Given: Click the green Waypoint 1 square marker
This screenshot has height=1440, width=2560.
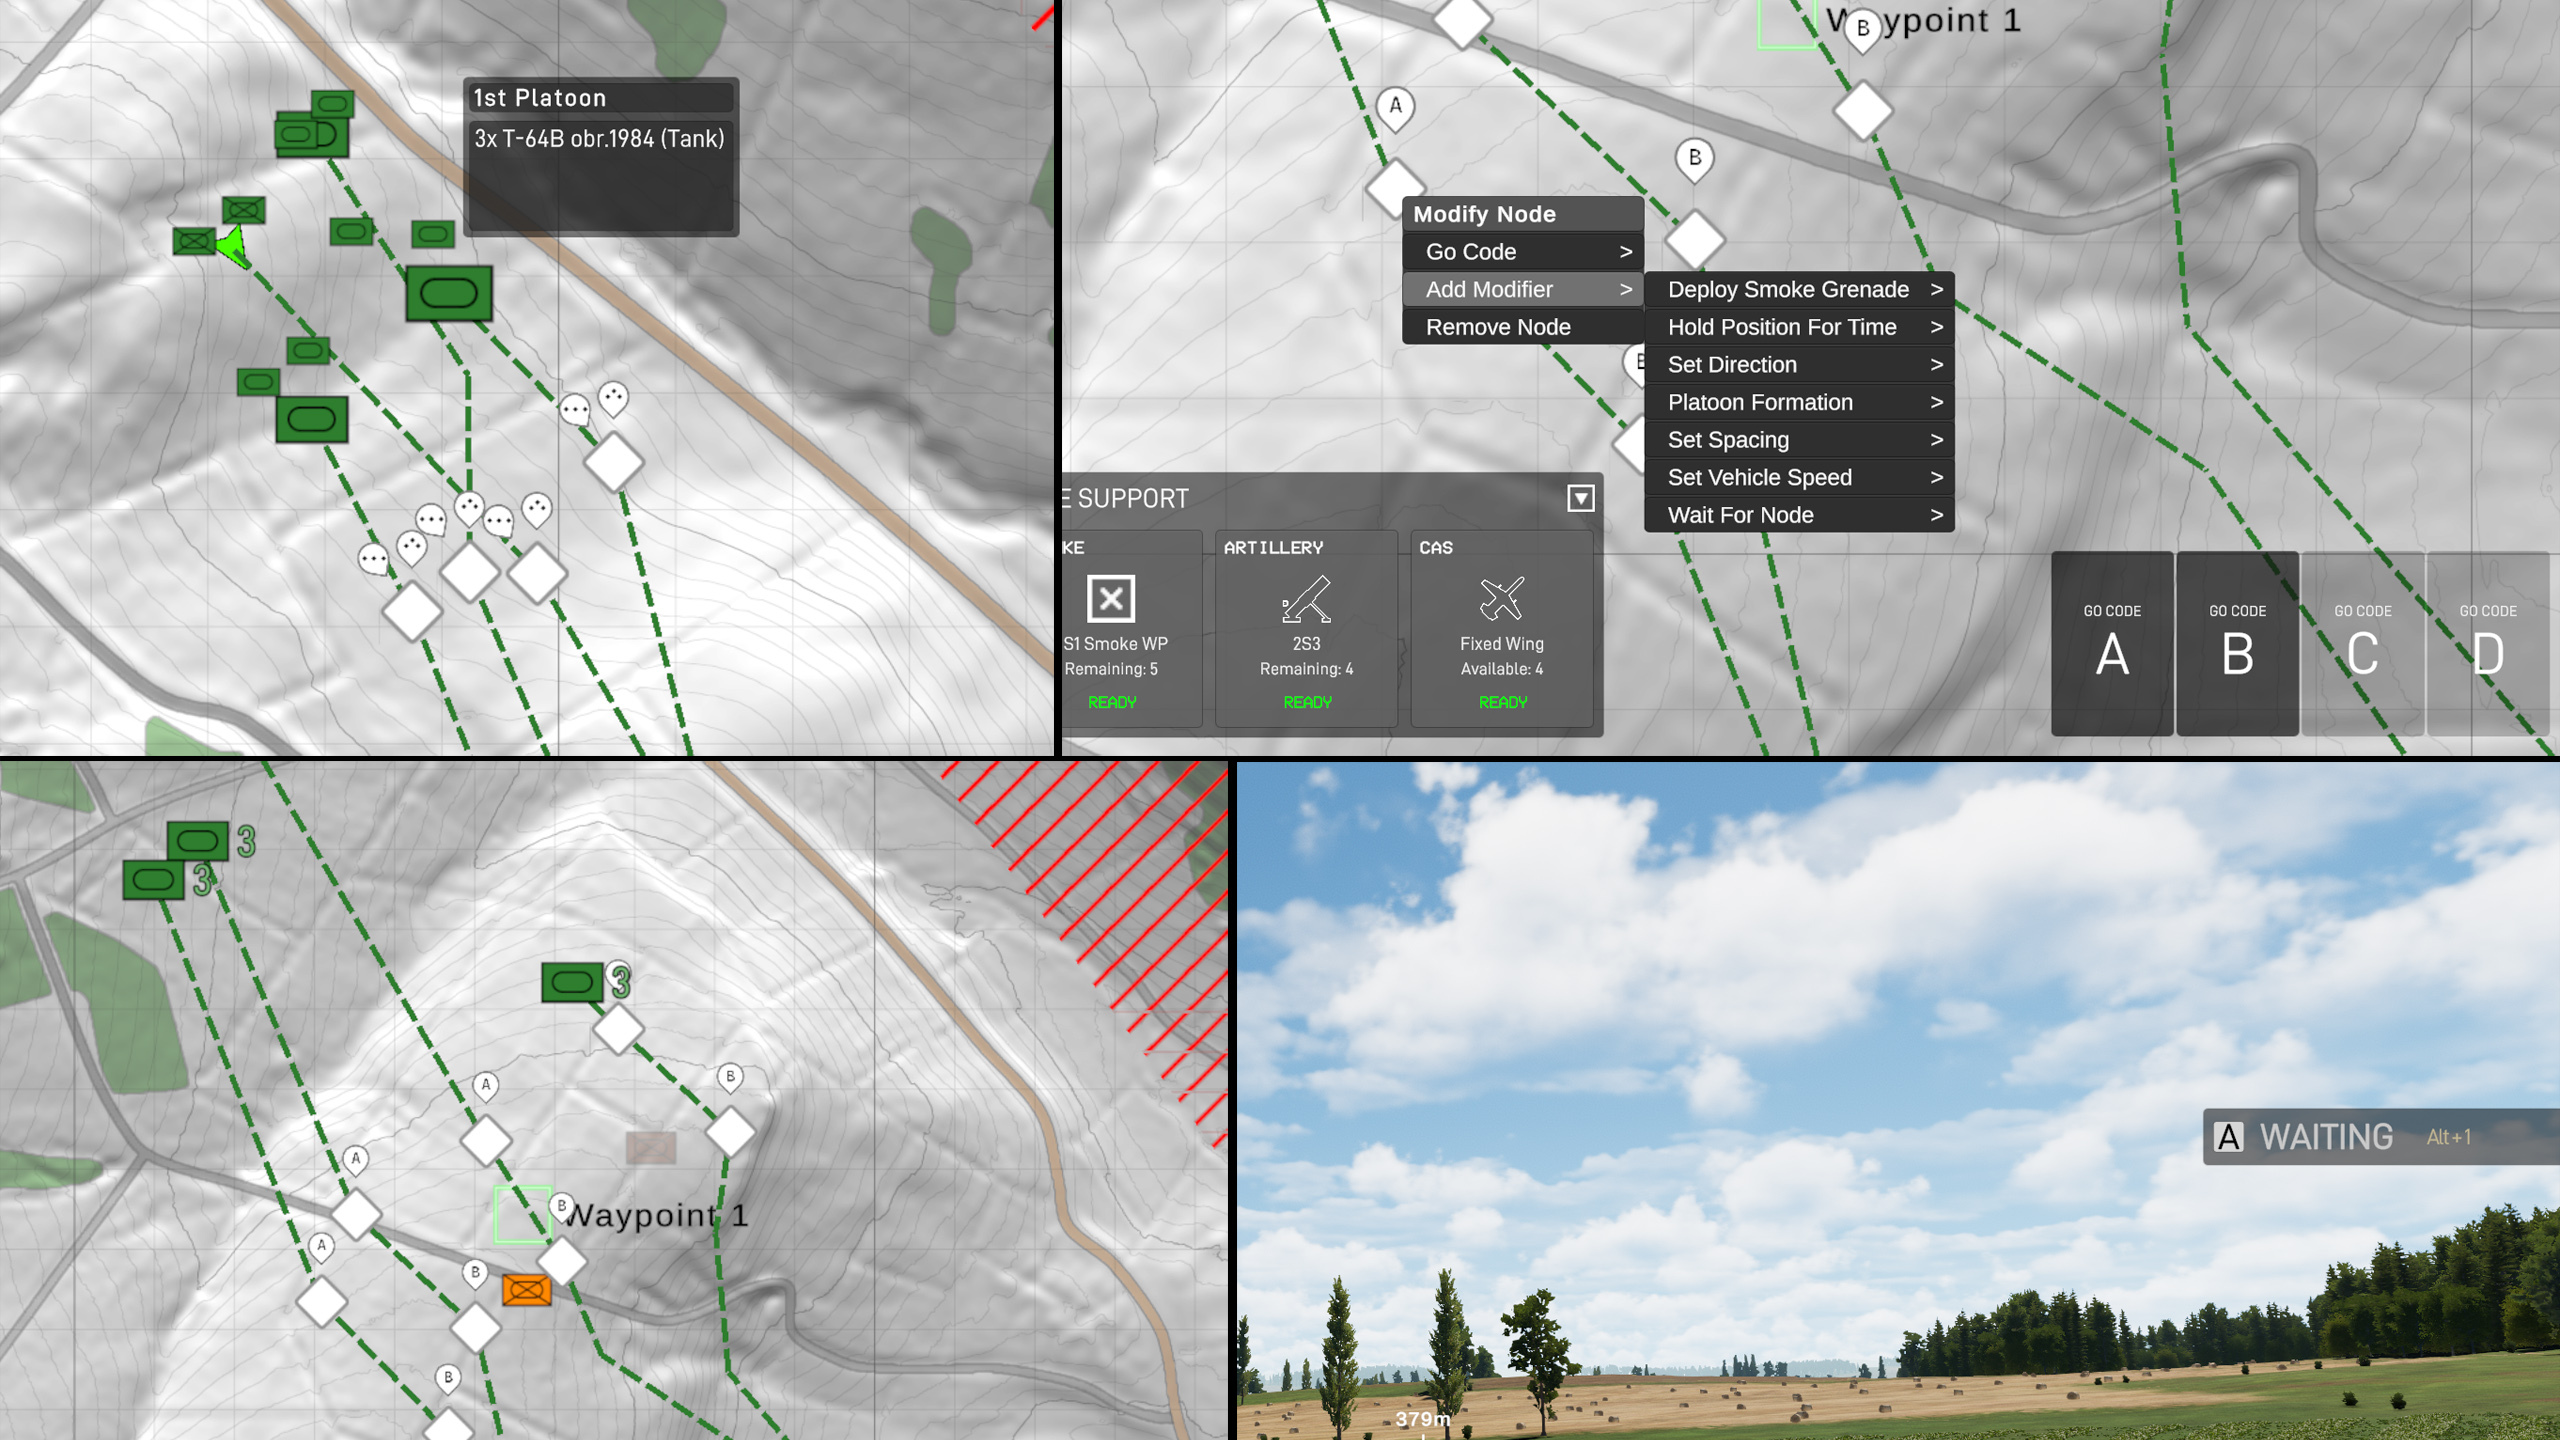Looking at the screenshot, I should [522, 1214].
